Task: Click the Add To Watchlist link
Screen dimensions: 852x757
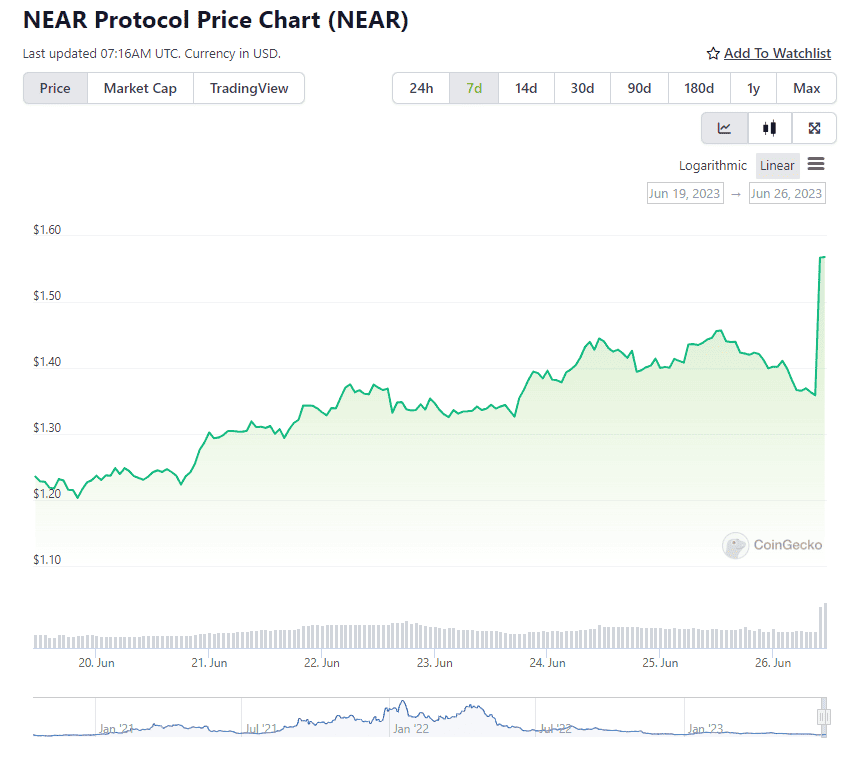Action: (777, 53)
